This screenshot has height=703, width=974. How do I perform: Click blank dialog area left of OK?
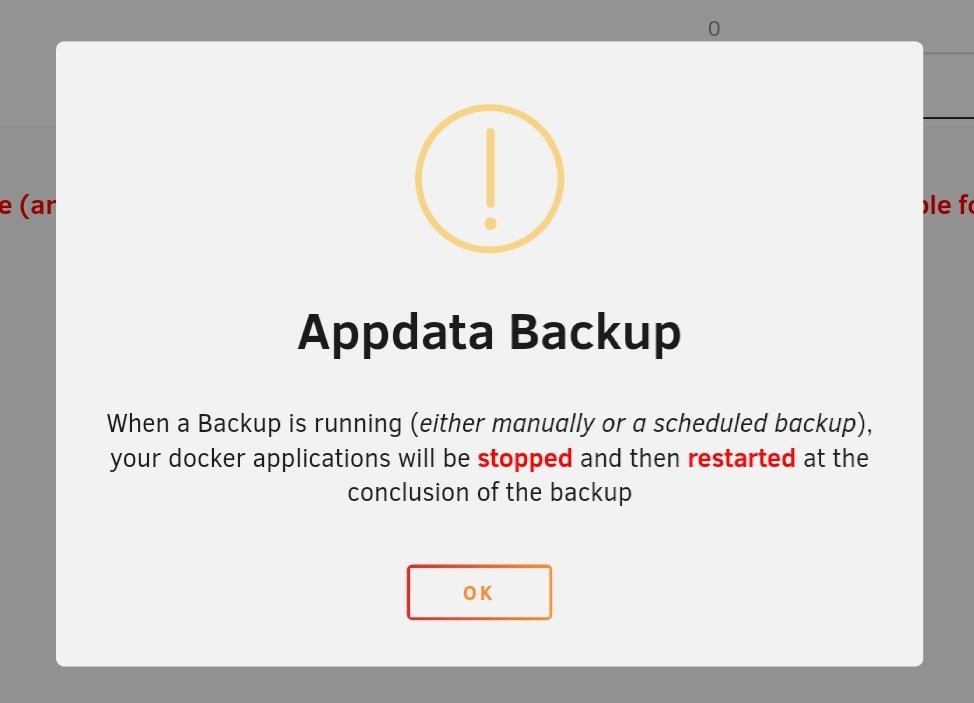click(x=230, y=592)
